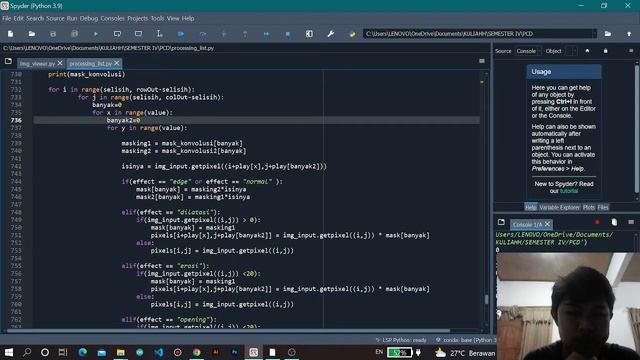Remove all variables in console

pos(614,222)
